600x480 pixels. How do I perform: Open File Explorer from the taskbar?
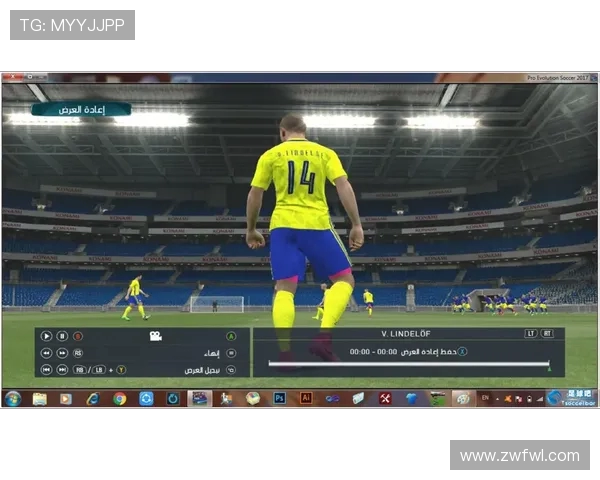point(39,399)
